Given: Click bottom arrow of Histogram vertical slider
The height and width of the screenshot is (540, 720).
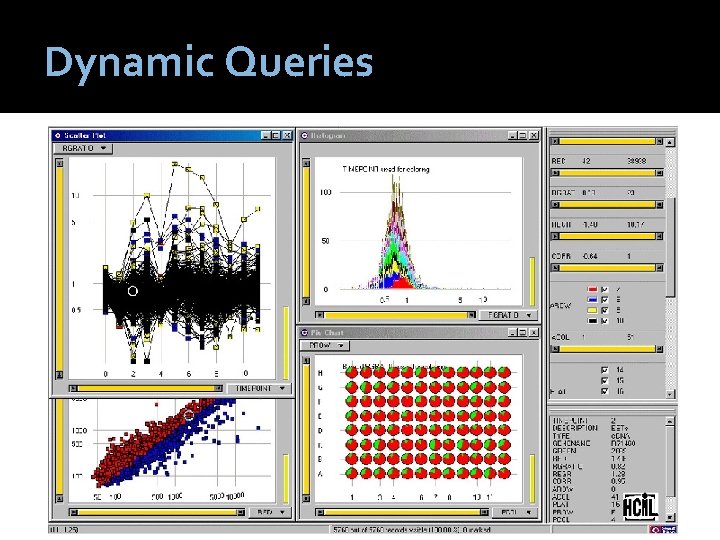Looking at the screenshot, I should tap(306, 301).
